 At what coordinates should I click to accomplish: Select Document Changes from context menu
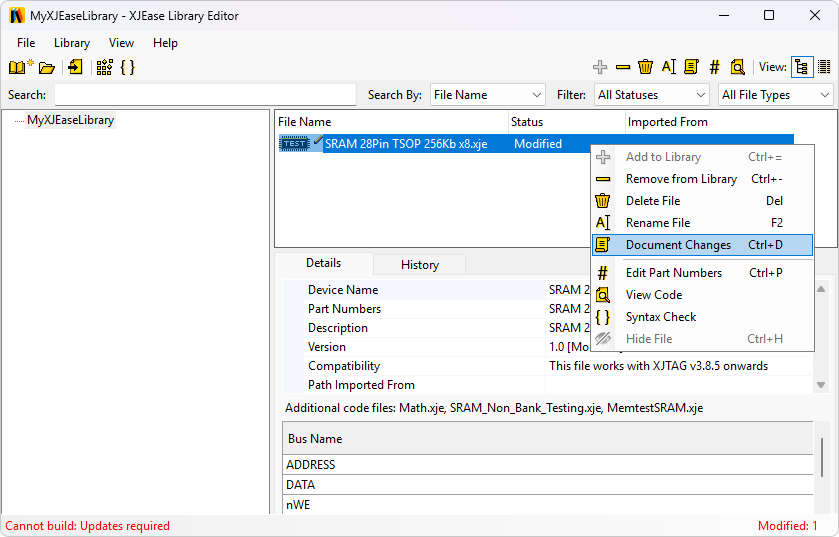(x=678, y=245)
